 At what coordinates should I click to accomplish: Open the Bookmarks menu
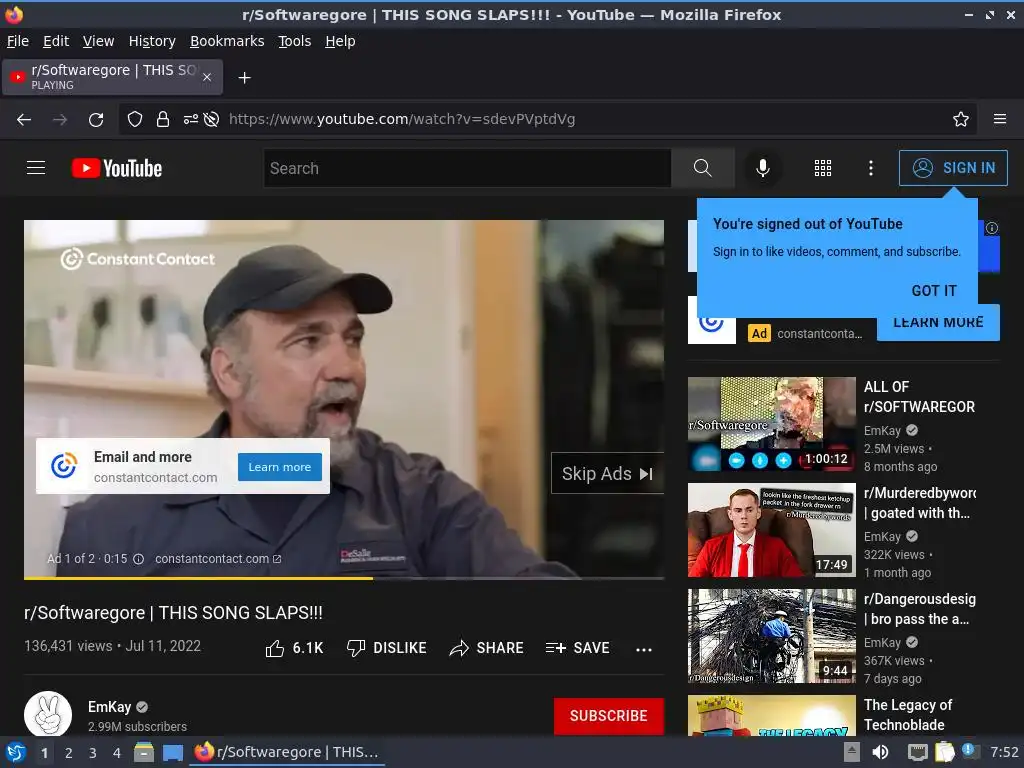[x=227, y=41]
